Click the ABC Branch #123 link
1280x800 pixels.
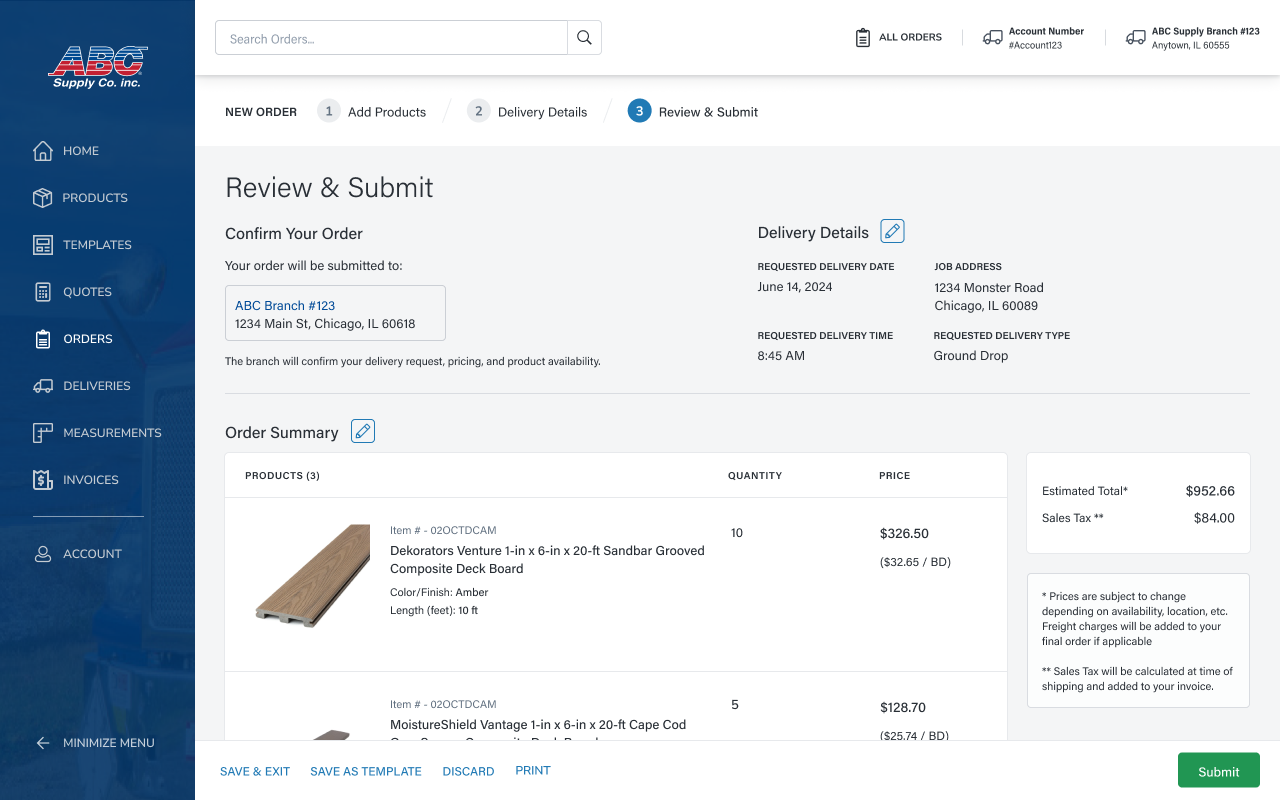285,306
